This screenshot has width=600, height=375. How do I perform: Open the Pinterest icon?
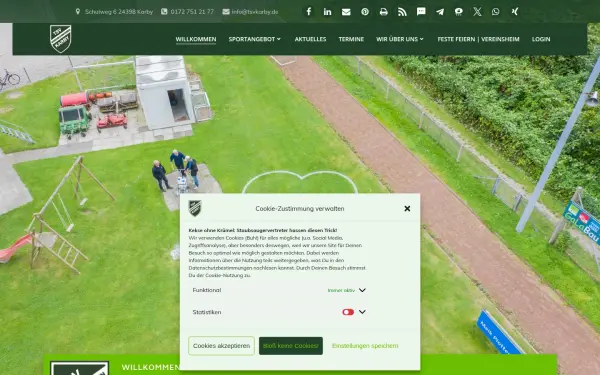click(365, 11)
